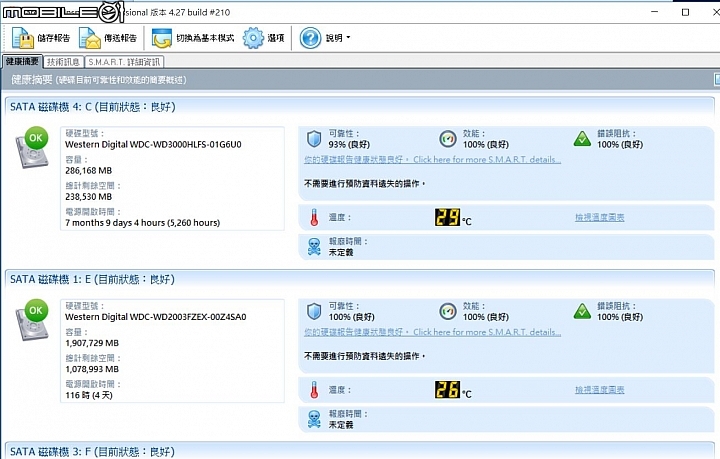Click the OK drive icon for disk 4: C
The width and height of the screenshot is (720, 459).
(x=32, y=147)
